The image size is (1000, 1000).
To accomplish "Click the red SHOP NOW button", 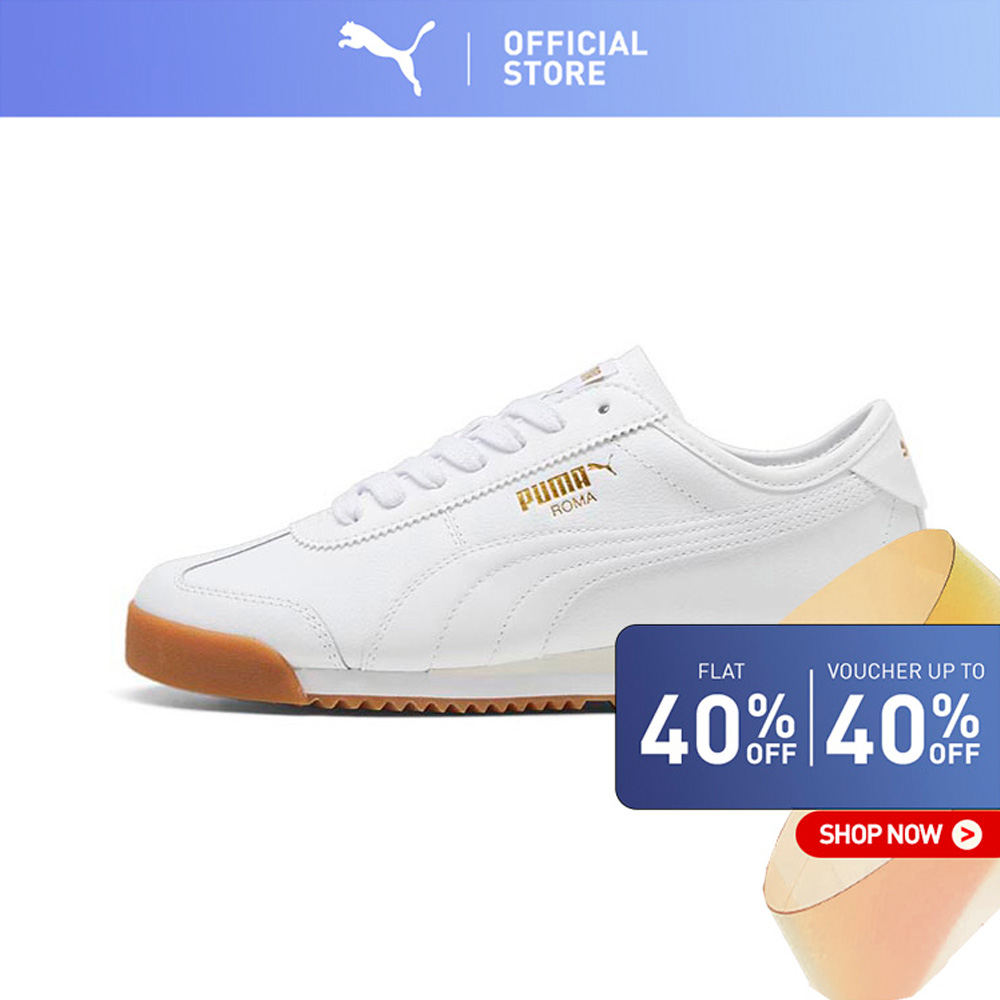I will coord(897,834).
